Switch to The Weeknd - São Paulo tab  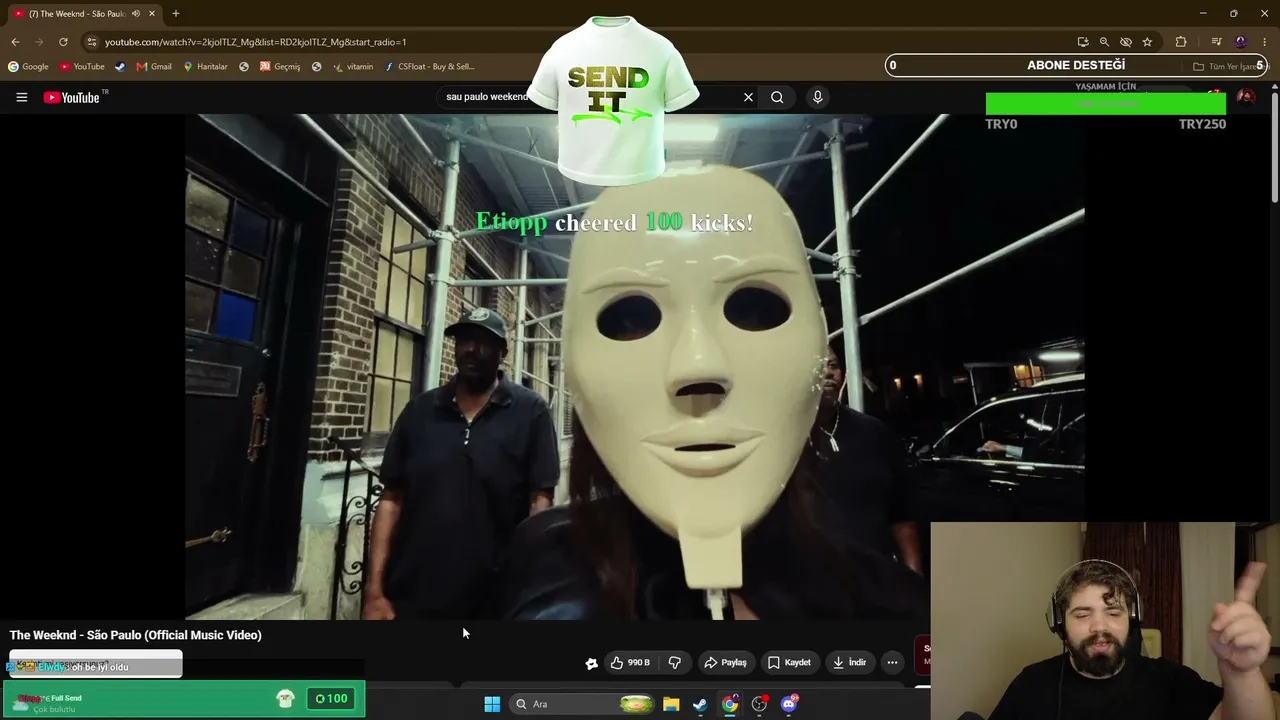[85, 14]
